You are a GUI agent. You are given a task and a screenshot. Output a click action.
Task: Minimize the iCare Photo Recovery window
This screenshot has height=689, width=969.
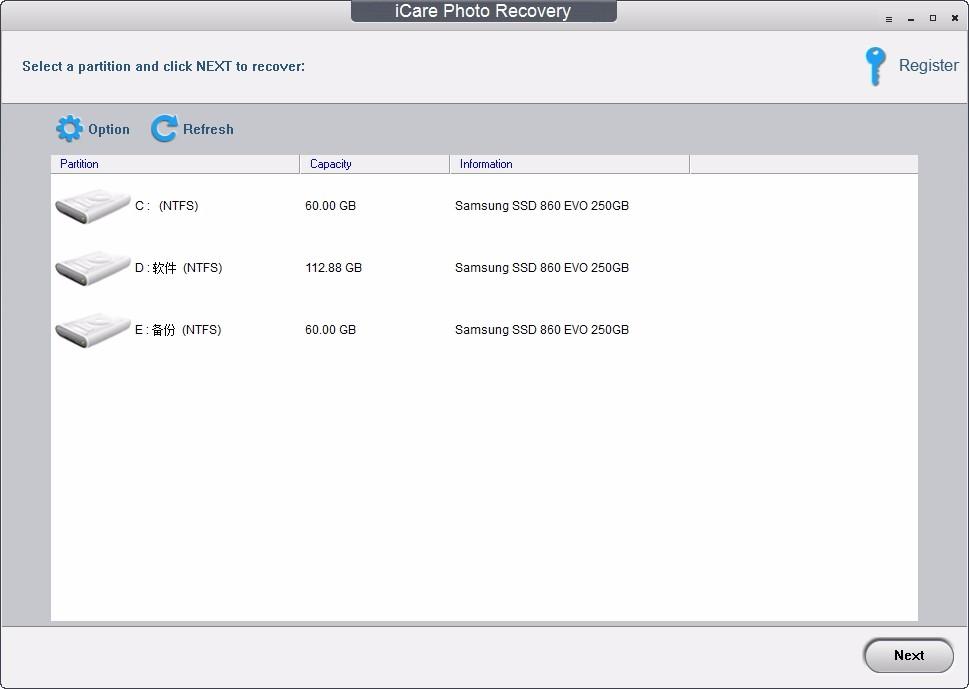911,19
